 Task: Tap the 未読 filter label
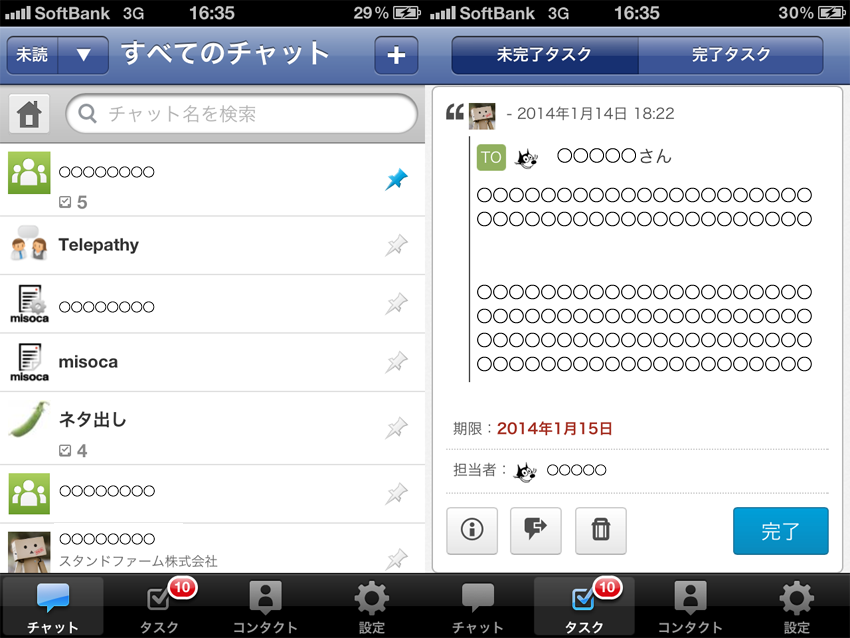tap(32, 55)
